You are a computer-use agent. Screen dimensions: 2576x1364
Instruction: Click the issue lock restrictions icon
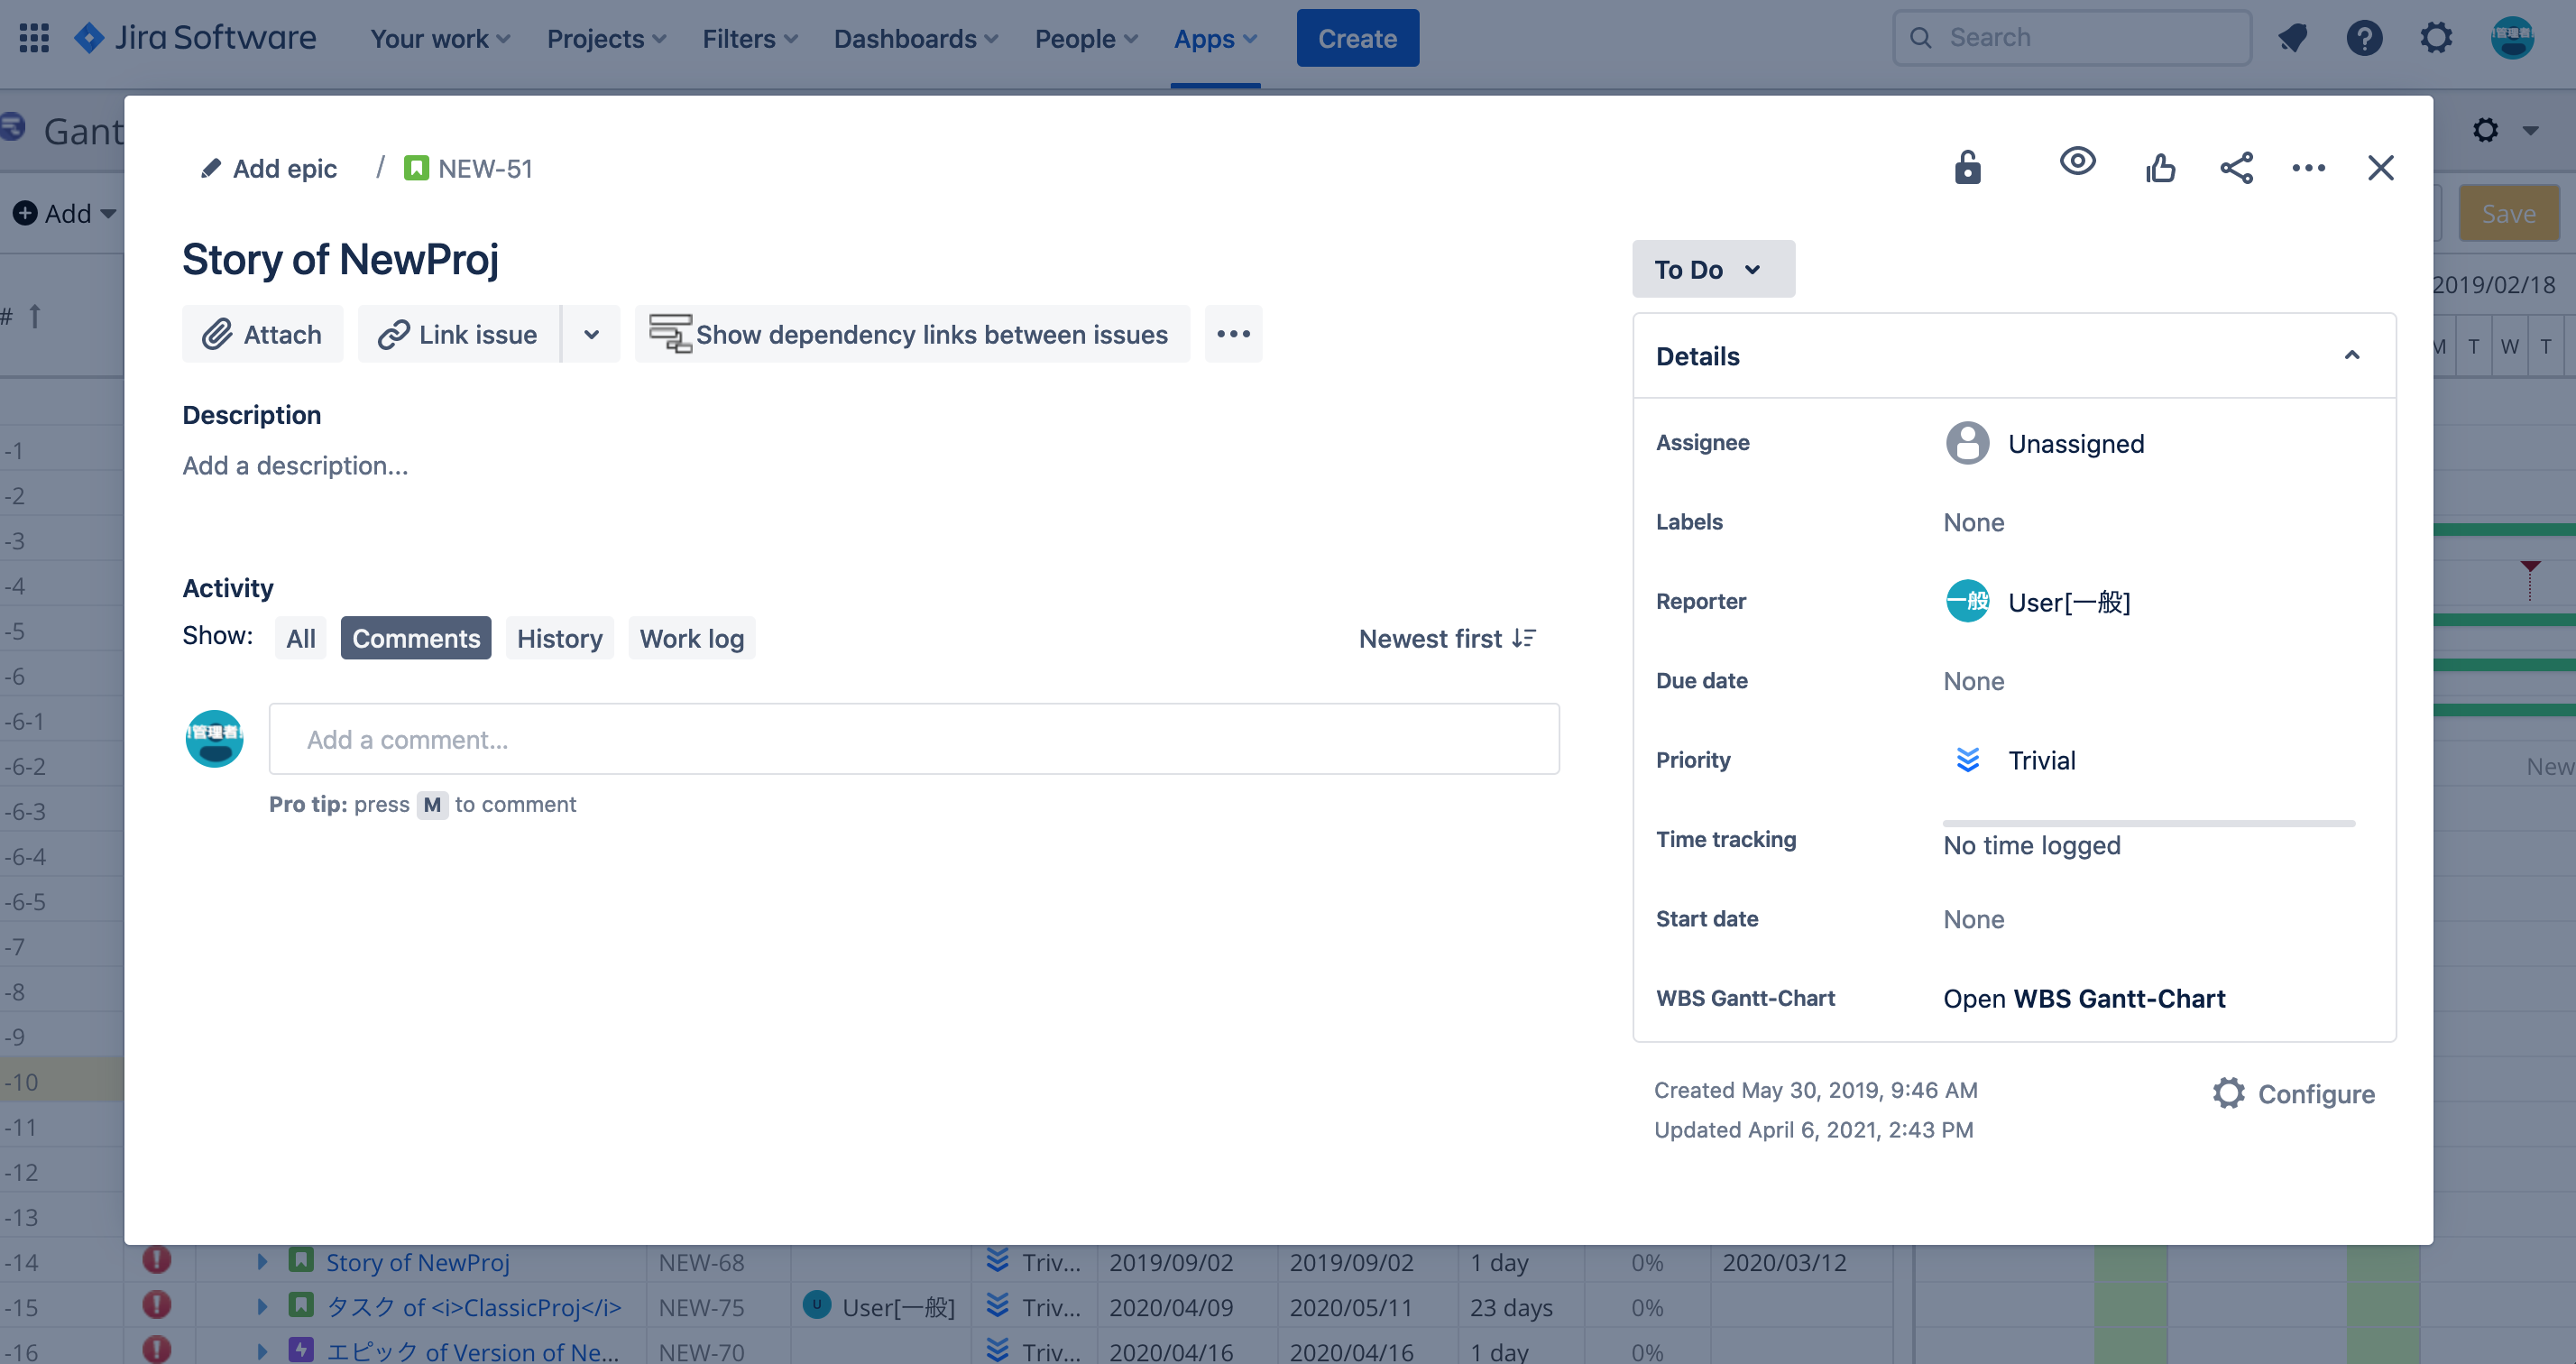[x=1967, y=167]
